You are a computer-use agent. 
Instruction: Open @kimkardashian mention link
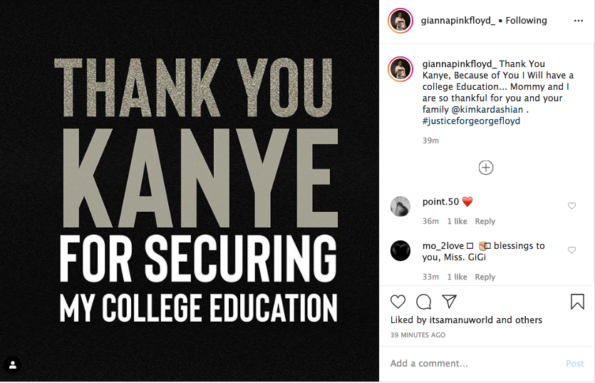pos(487,109)
